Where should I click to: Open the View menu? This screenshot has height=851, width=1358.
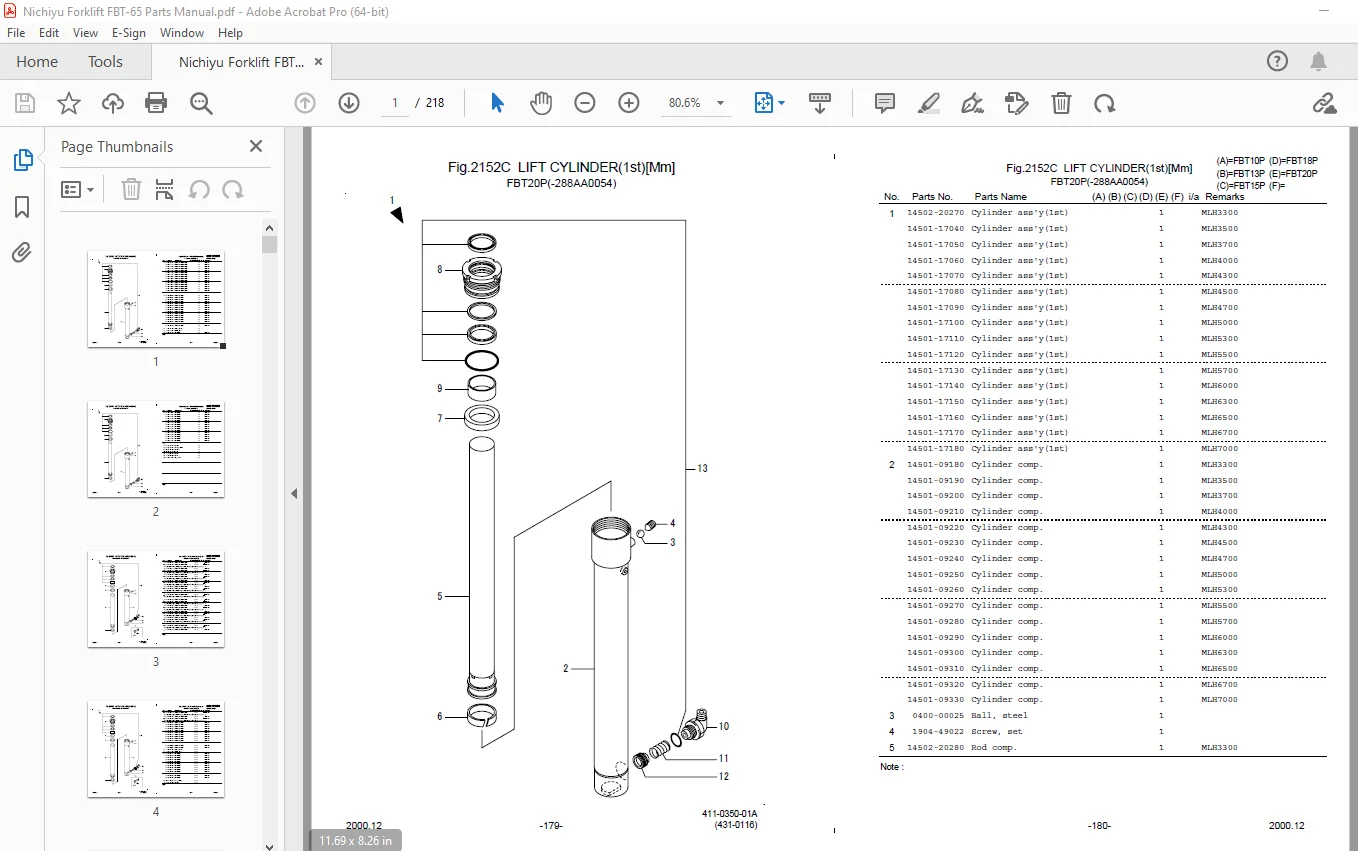pos(85,33)
